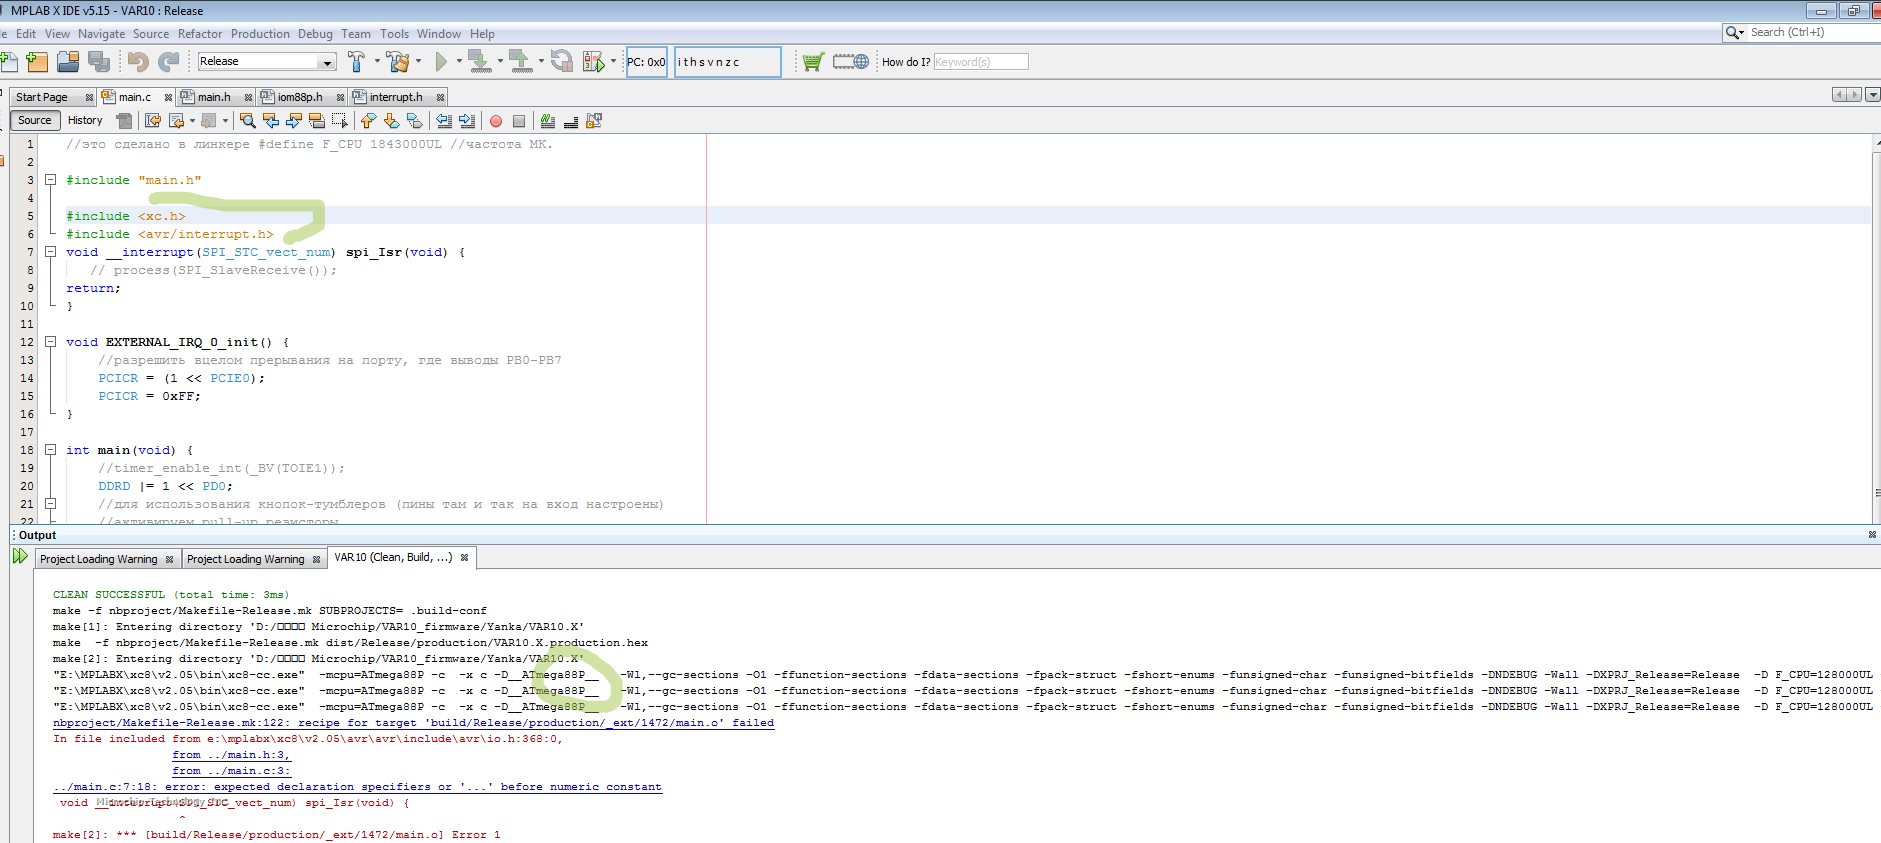Click the Save All icon
The image size is (1881, 843).
[x=99, y=62]
